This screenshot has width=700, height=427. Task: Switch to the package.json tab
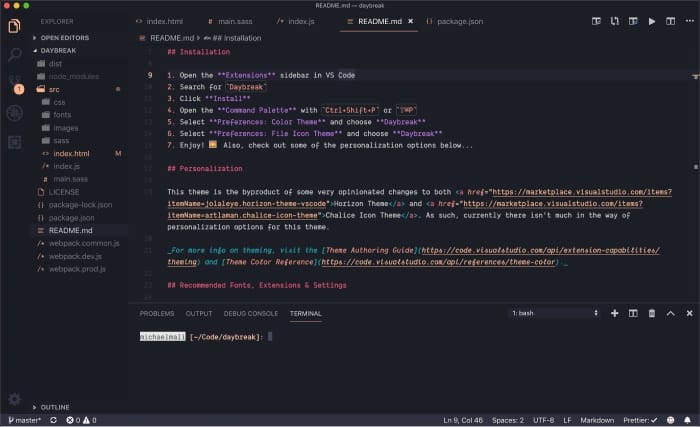(x=455, y=21)
